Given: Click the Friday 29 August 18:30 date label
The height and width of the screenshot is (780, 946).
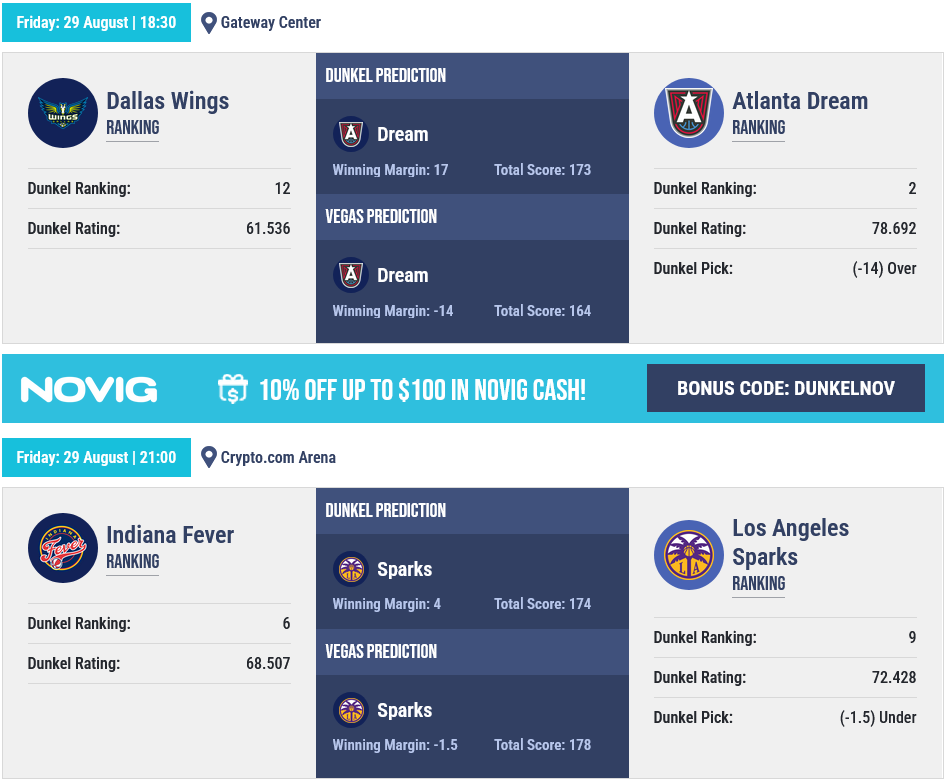Looking at the screenshot, I should pyautogui.click(x=97, y=22).
